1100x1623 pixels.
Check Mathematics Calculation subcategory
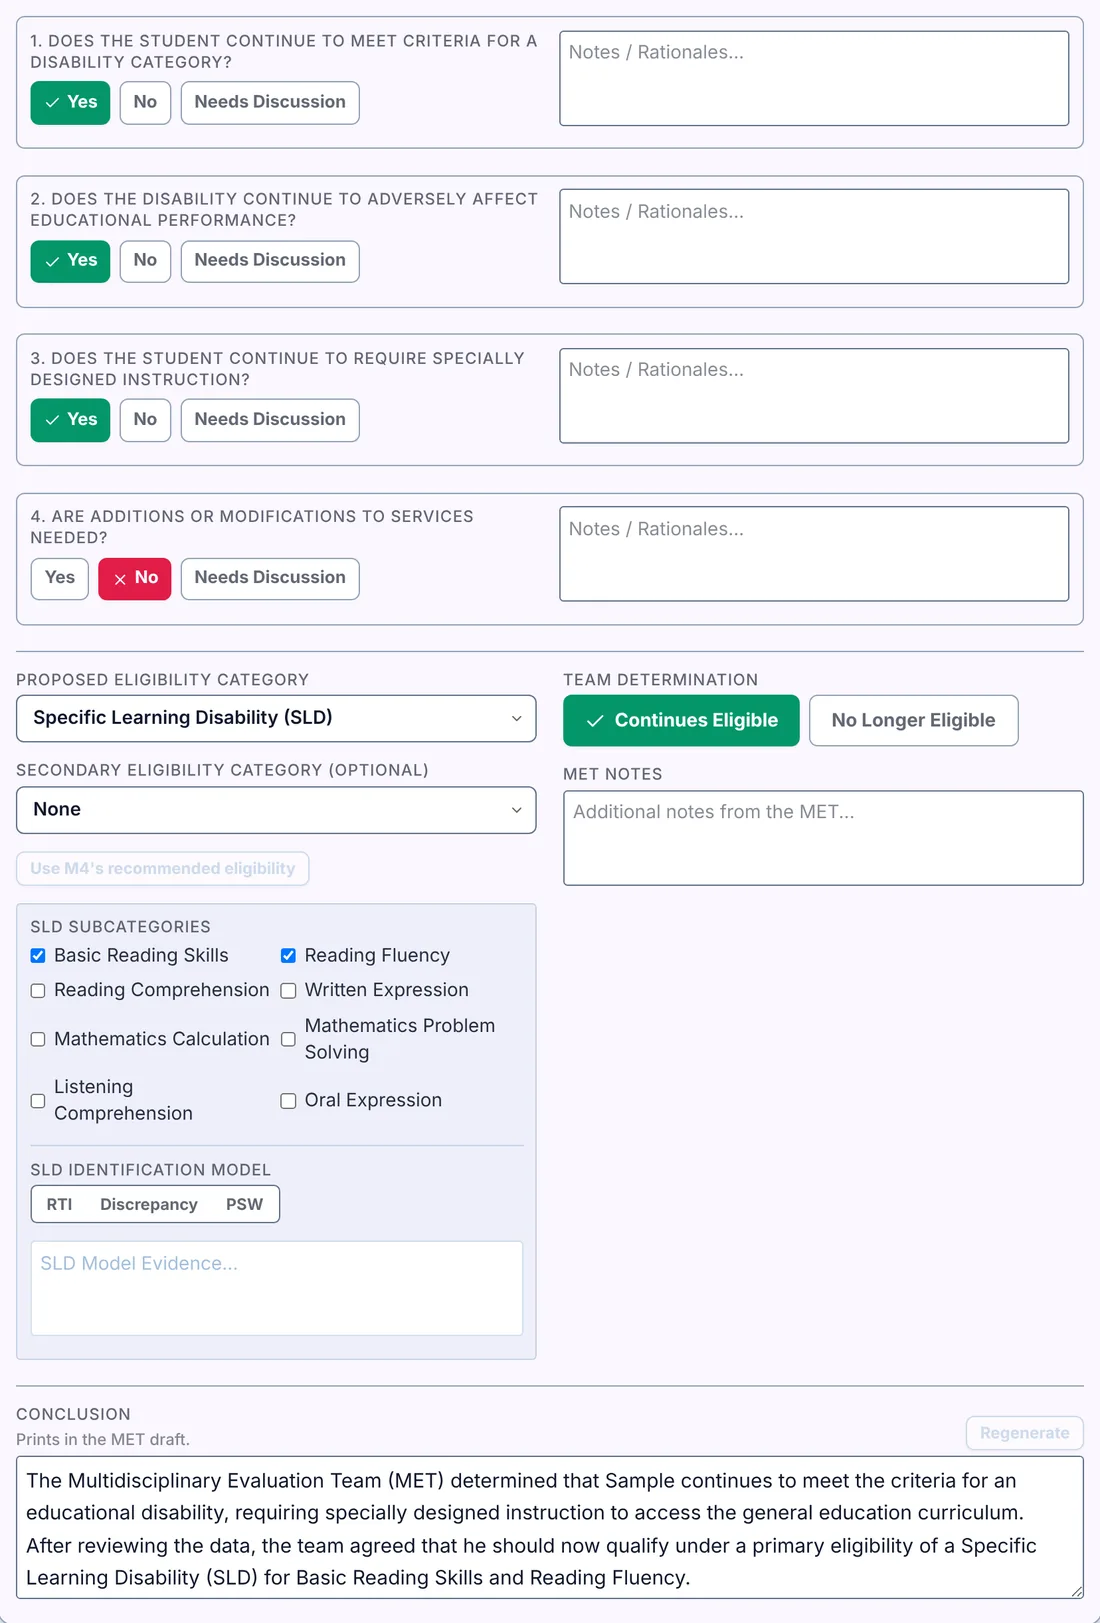[38, 1040]
